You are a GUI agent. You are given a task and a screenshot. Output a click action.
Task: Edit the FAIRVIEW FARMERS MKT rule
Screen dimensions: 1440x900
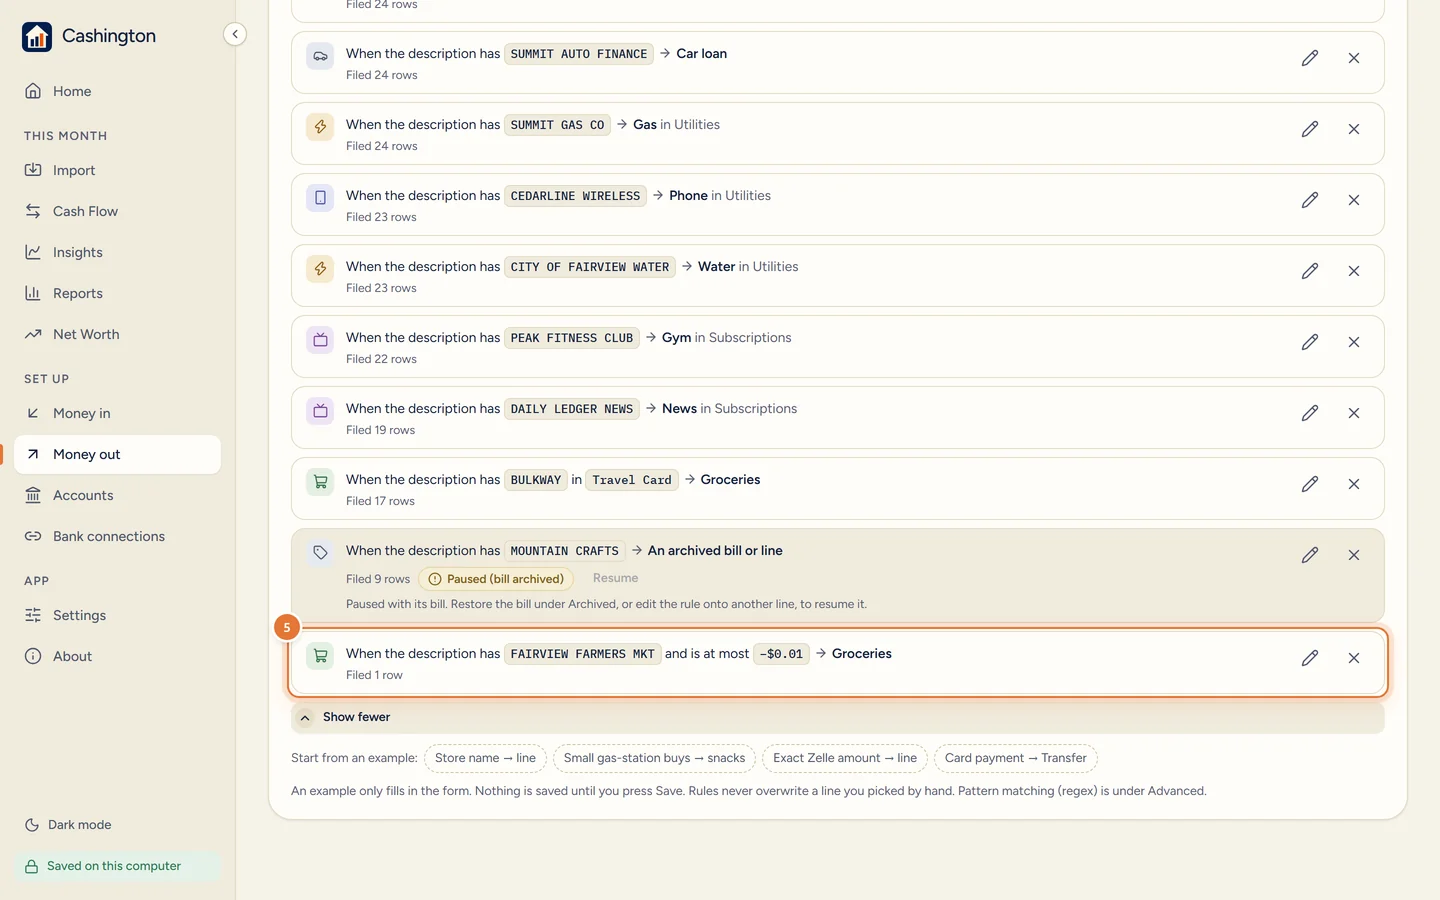[1310, 658]
